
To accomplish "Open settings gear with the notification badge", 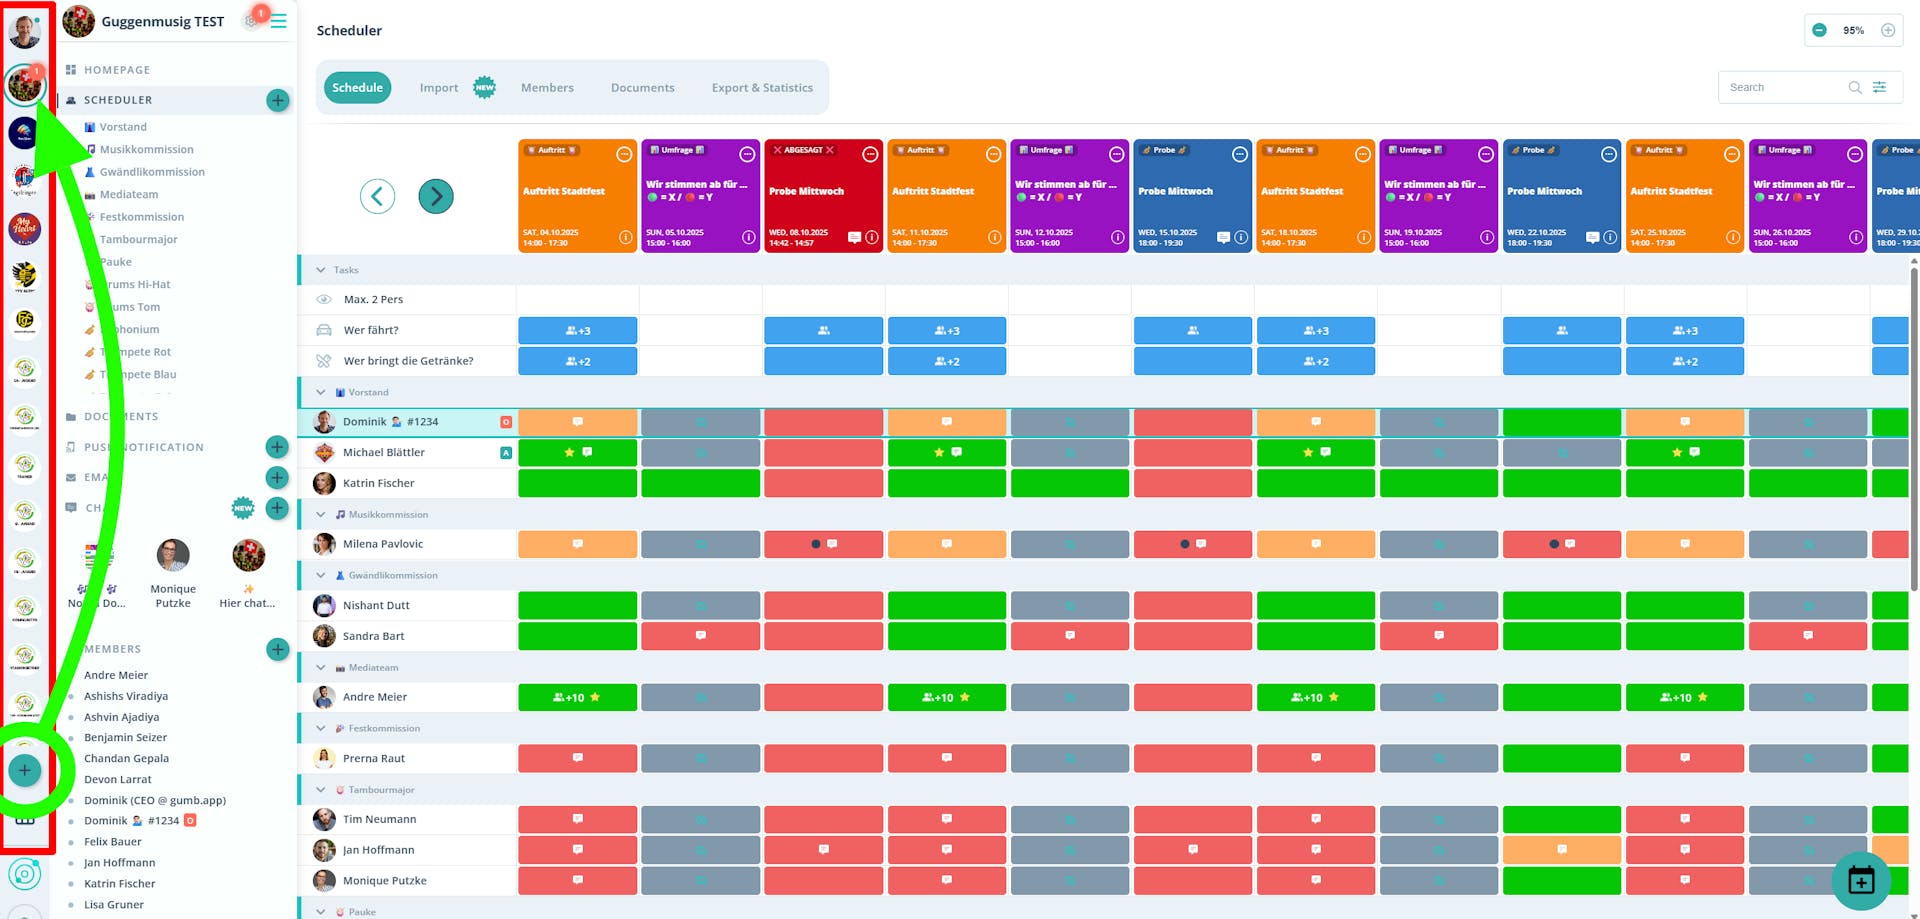I will click(x=254, y=18).
